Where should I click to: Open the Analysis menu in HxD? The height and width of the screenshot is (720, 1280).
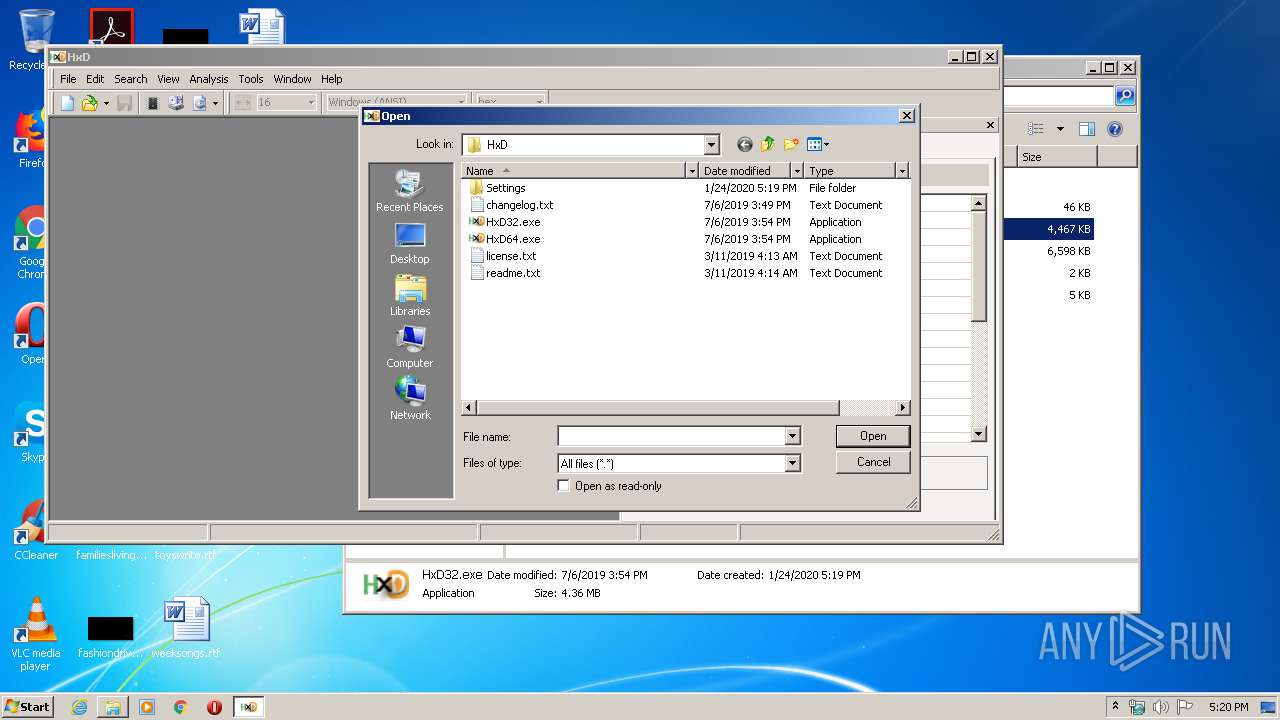click(209, 79)
